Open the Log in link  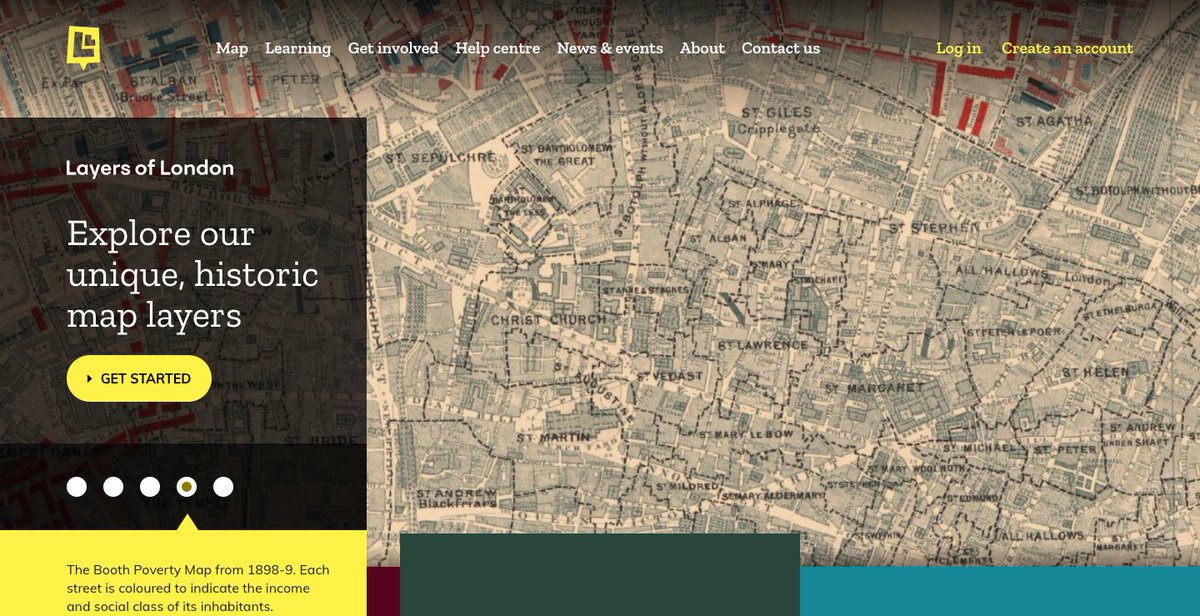coord(957,47)
